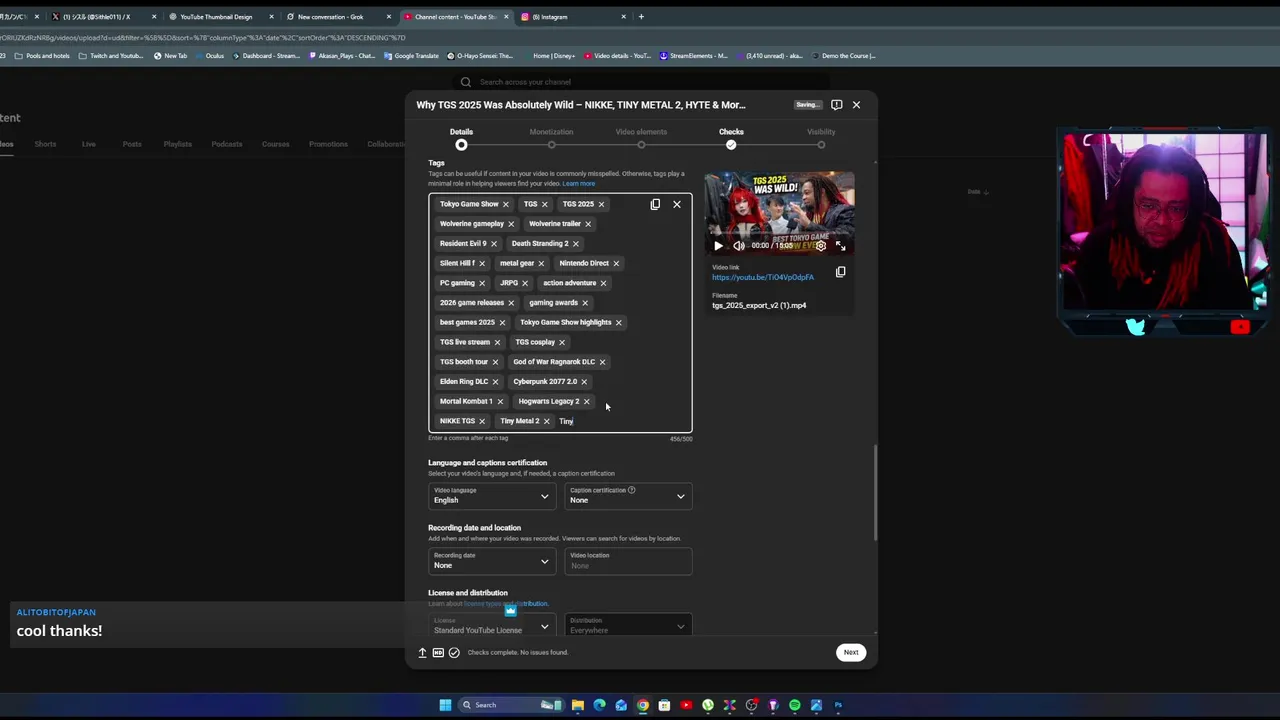Expand the Distribution dropdown
1280x720 pixels.
(628, 626)
